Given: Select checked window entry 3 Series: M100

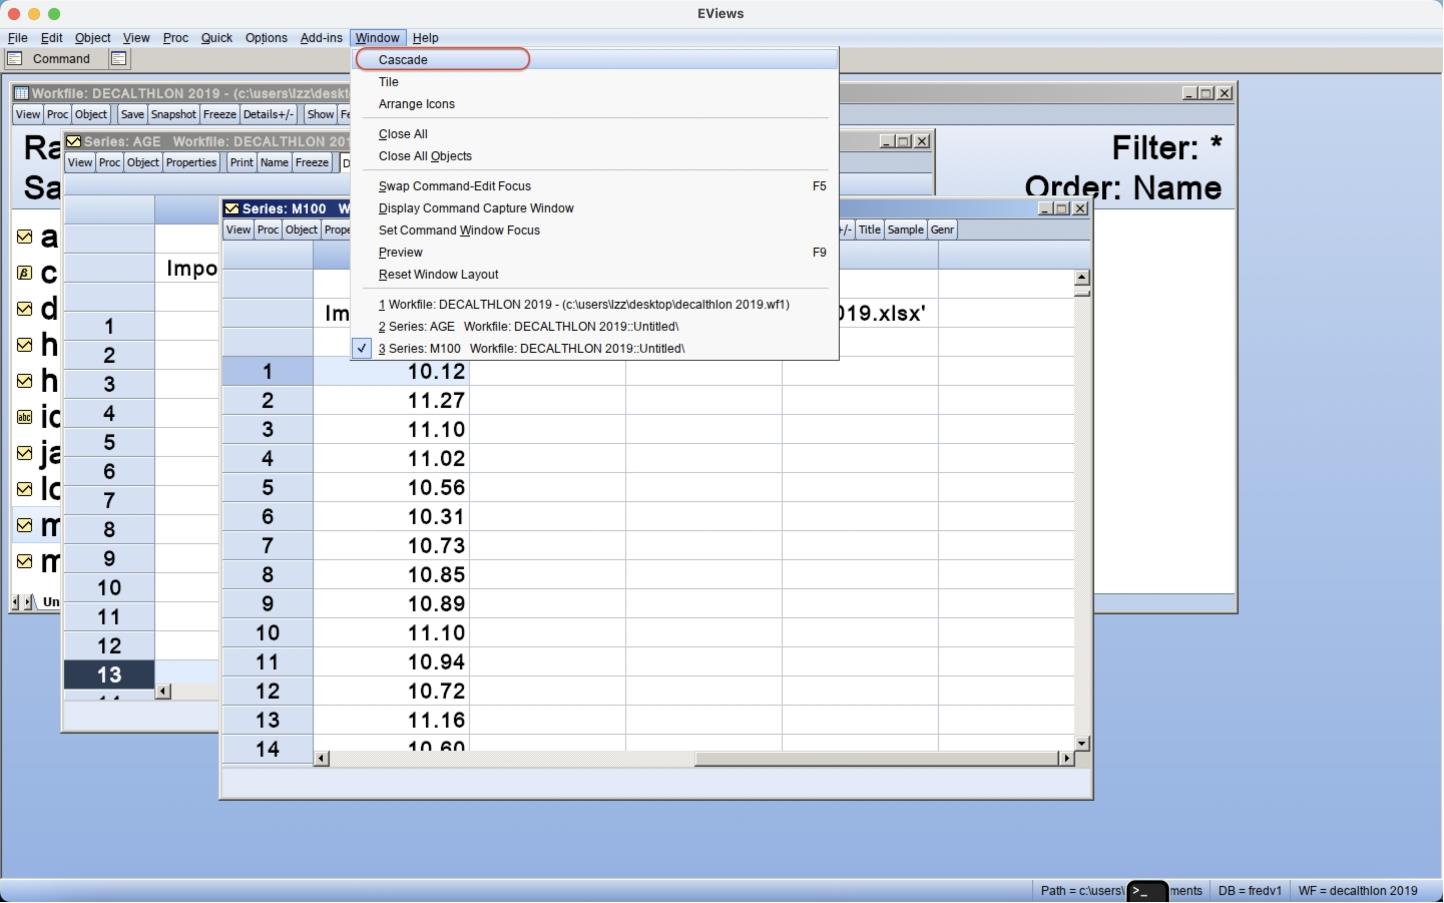Looking at the screenshot, I should click(x=531, y=349).
